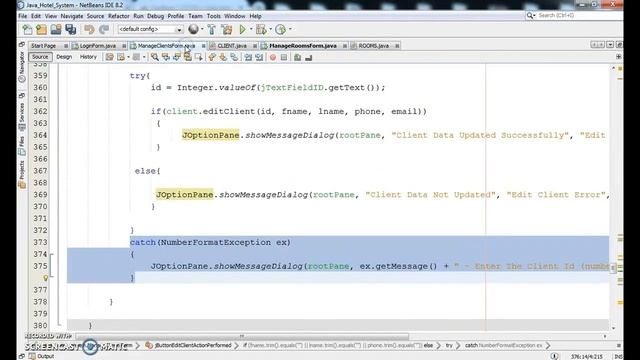Viewport: 640px width, 360px height.
Task: Click the globe browser icon in toolbar
Action: [x=193, y=29]
